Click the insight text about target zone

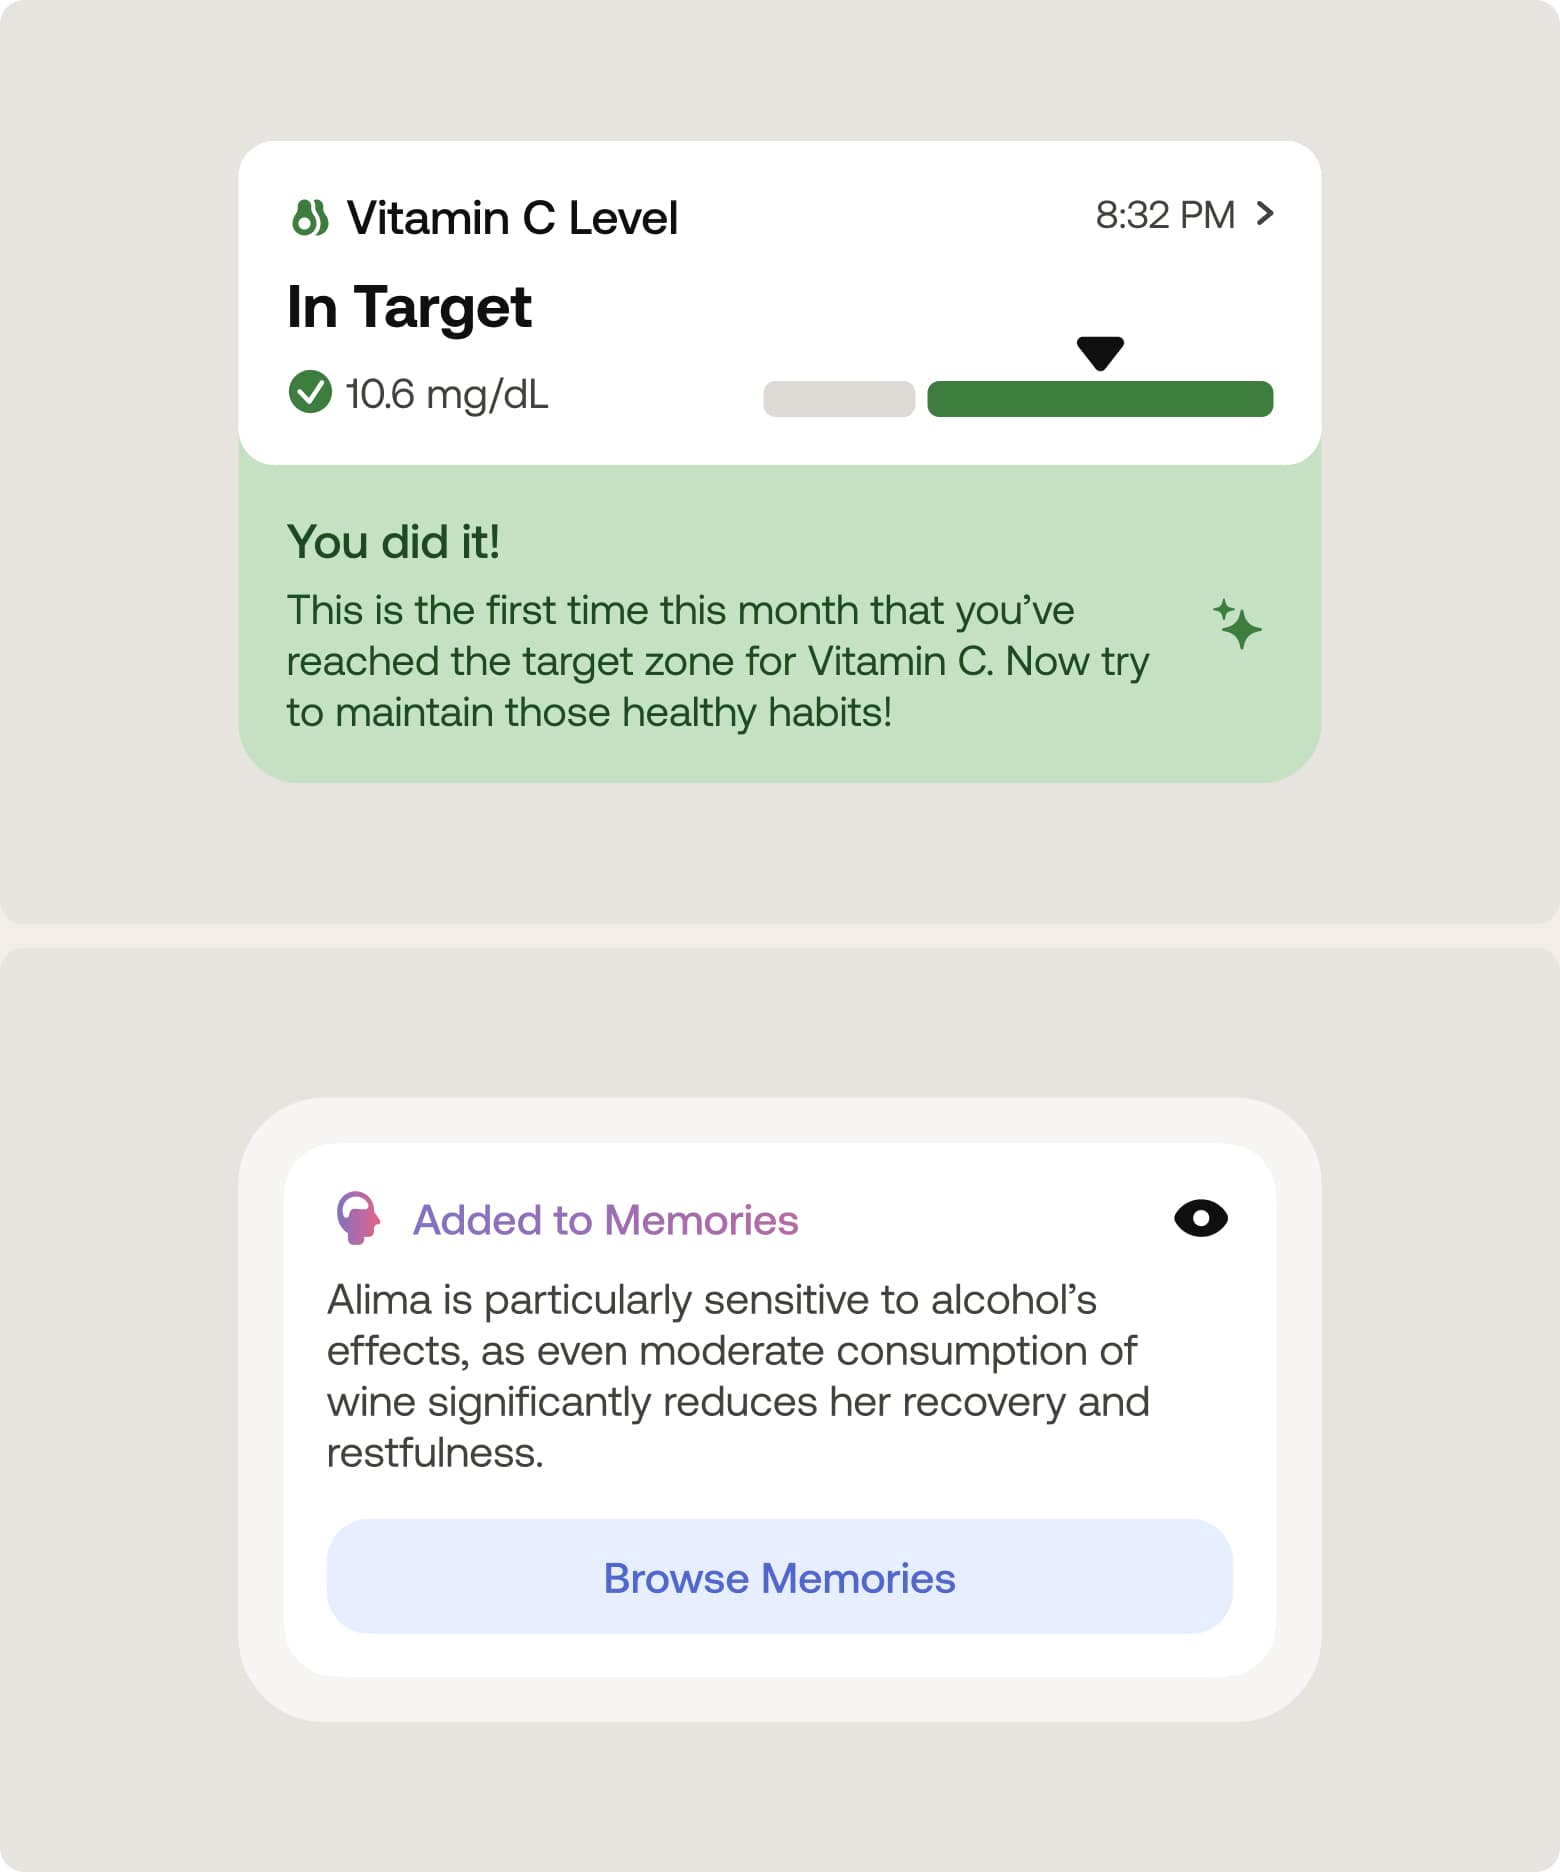(x=718, y=661)
